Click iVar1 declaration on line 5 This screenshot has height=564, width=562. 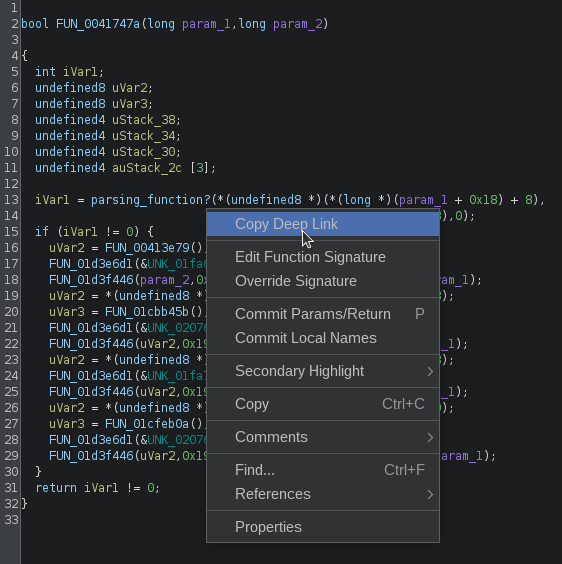coord(80,72)
